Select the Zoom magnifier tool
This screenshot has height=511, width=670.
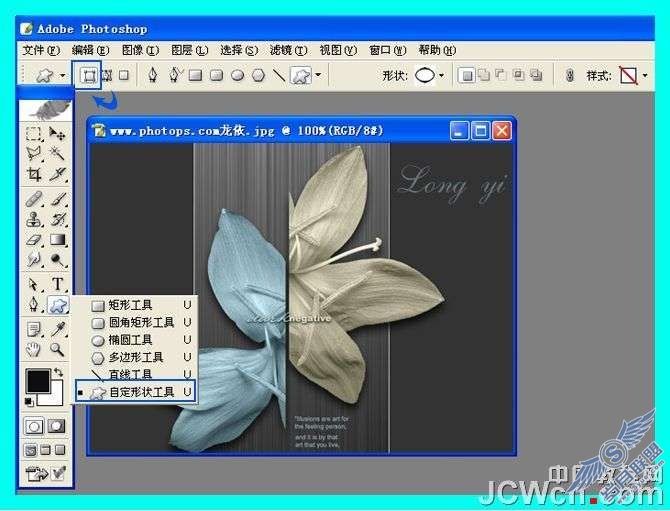(x=57, y=349)
